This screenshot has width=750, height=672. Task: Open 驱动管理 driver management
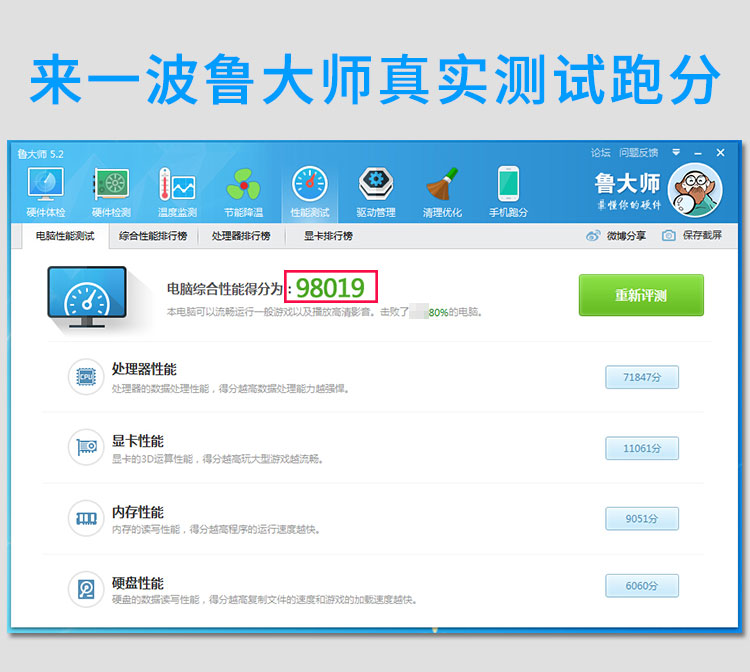[x=376, y=192]
